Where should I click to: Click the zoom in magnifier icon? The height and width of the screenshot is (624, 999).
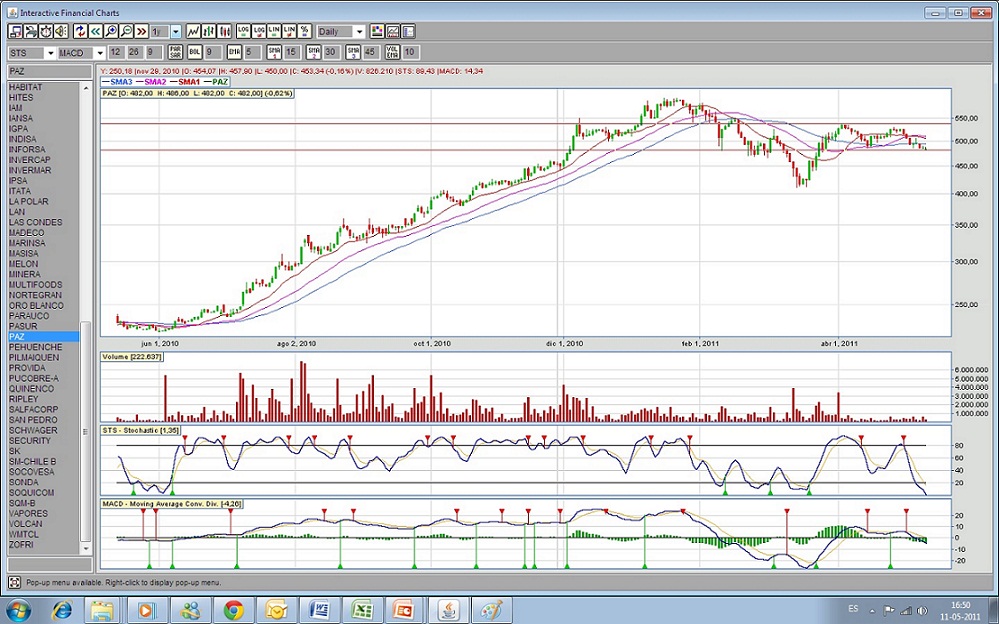110,31
